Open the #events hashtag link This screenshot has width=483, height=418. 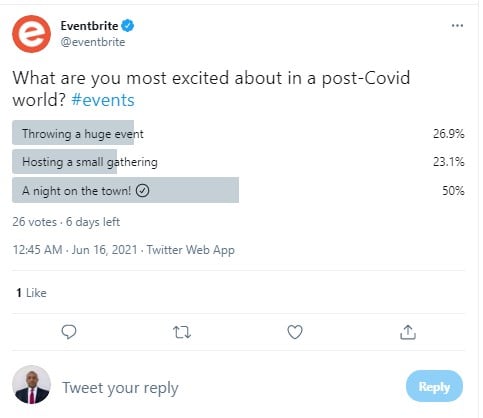coord(103,100)
